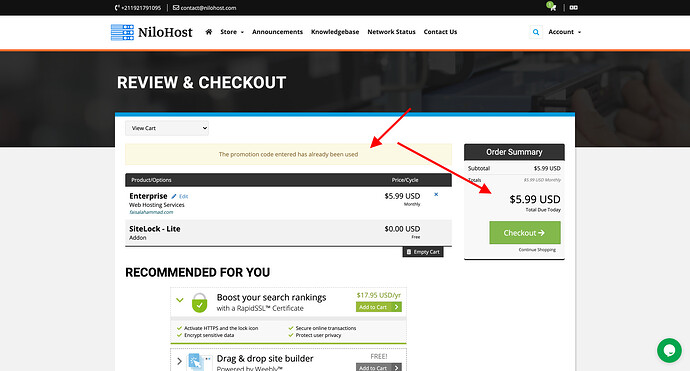Click the Price/Cycle column header
Image resolution: width=690 pixels, height=371 pixels.
point(405,180)
